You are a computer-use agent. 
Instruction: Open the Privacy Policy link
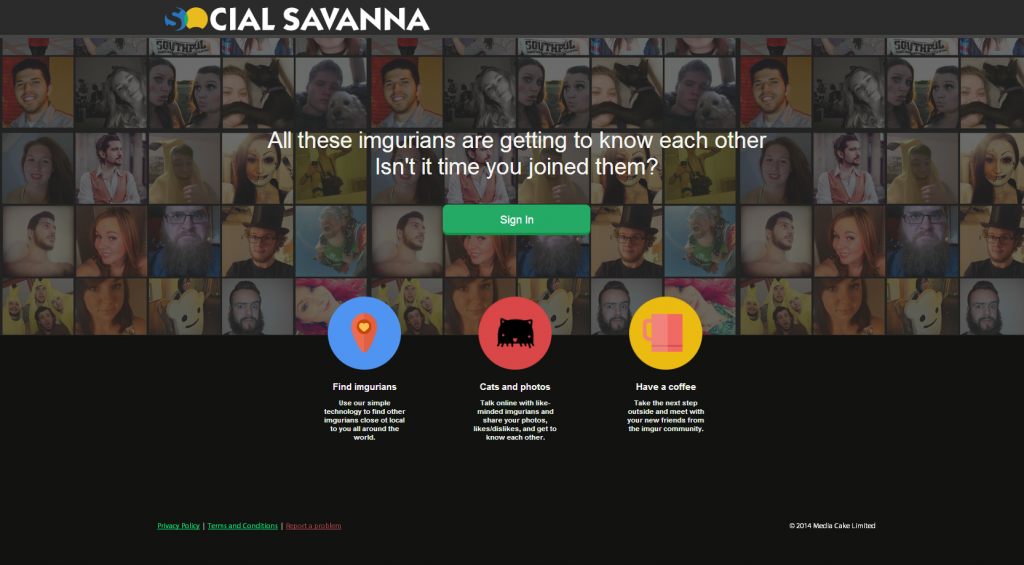click(x=178, y=526)
